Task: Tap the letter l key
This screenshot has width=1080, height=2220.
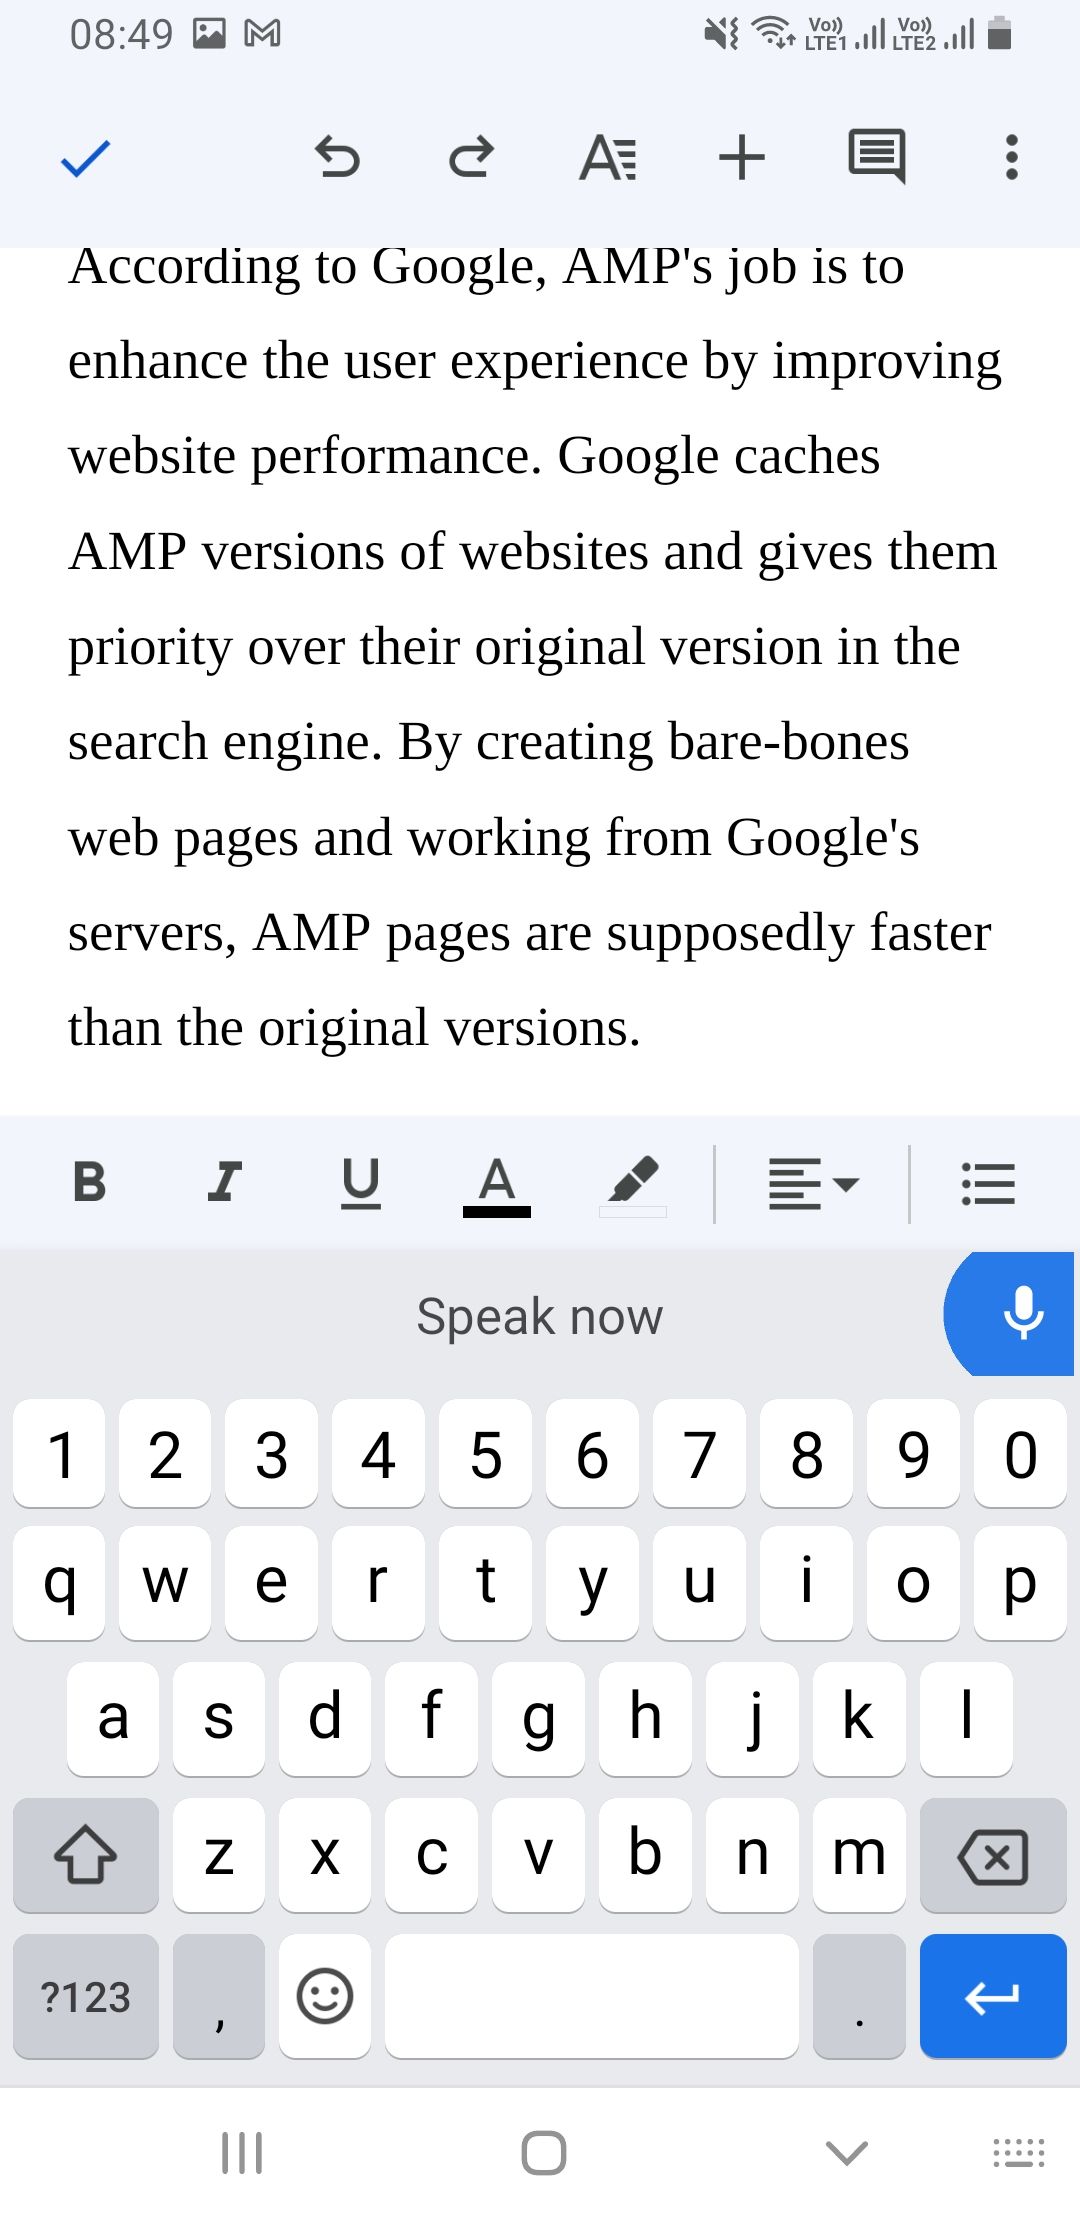Action: coord(966,1719)
